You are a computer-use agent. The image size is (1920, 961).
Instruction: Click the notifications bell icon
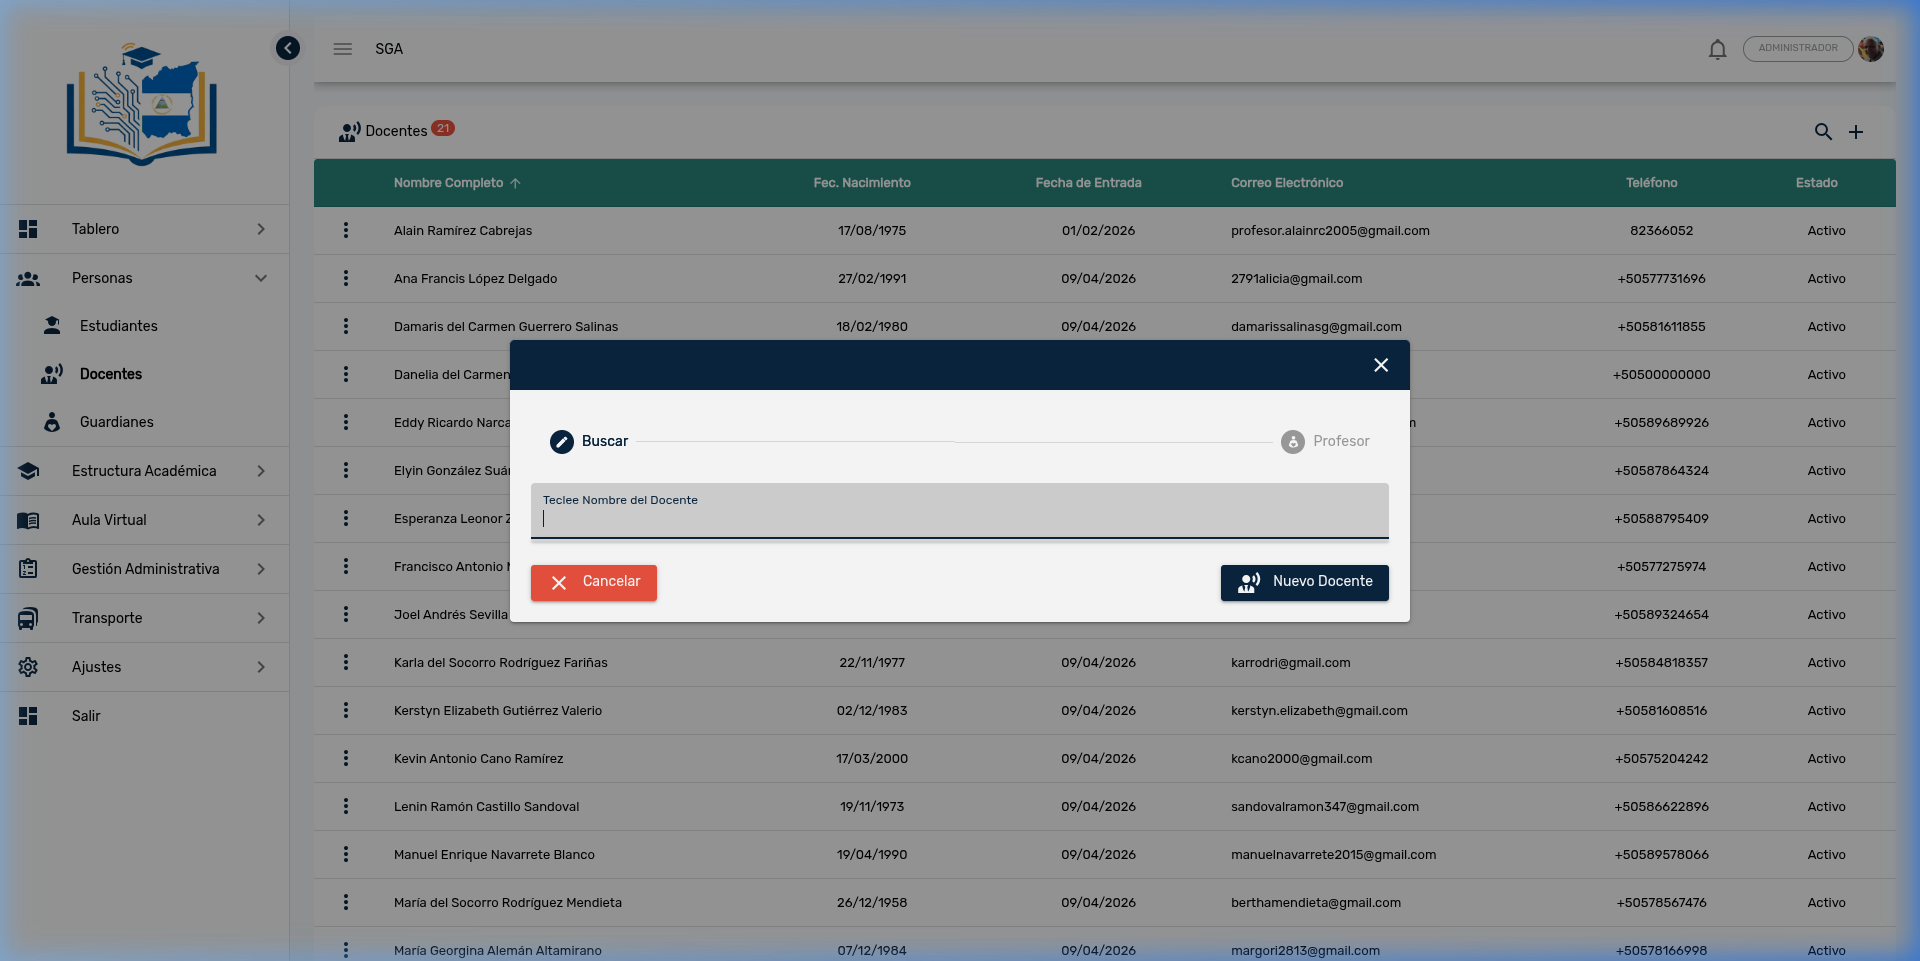pos(1717,49)
